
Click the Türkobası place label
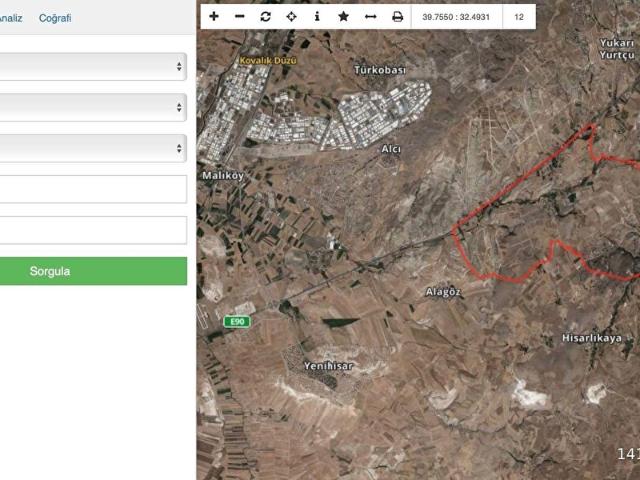(x=380, y=70)
